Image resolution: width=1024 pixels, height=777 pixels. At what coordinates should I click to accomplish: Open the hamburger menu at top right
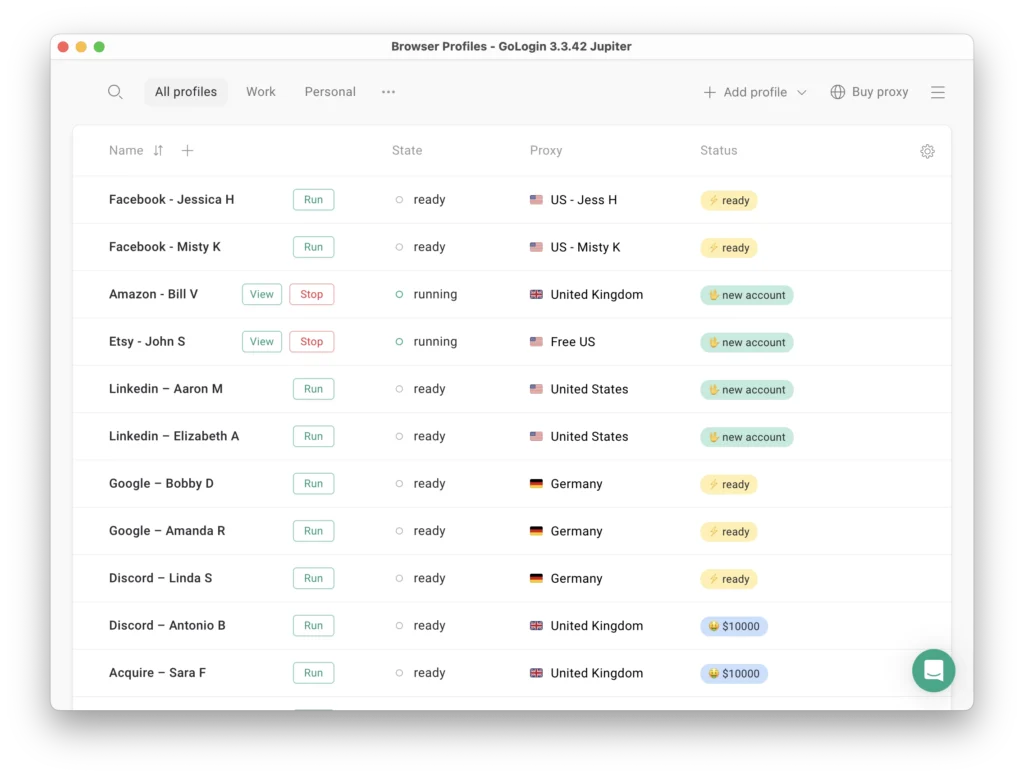tap(938, 91)
